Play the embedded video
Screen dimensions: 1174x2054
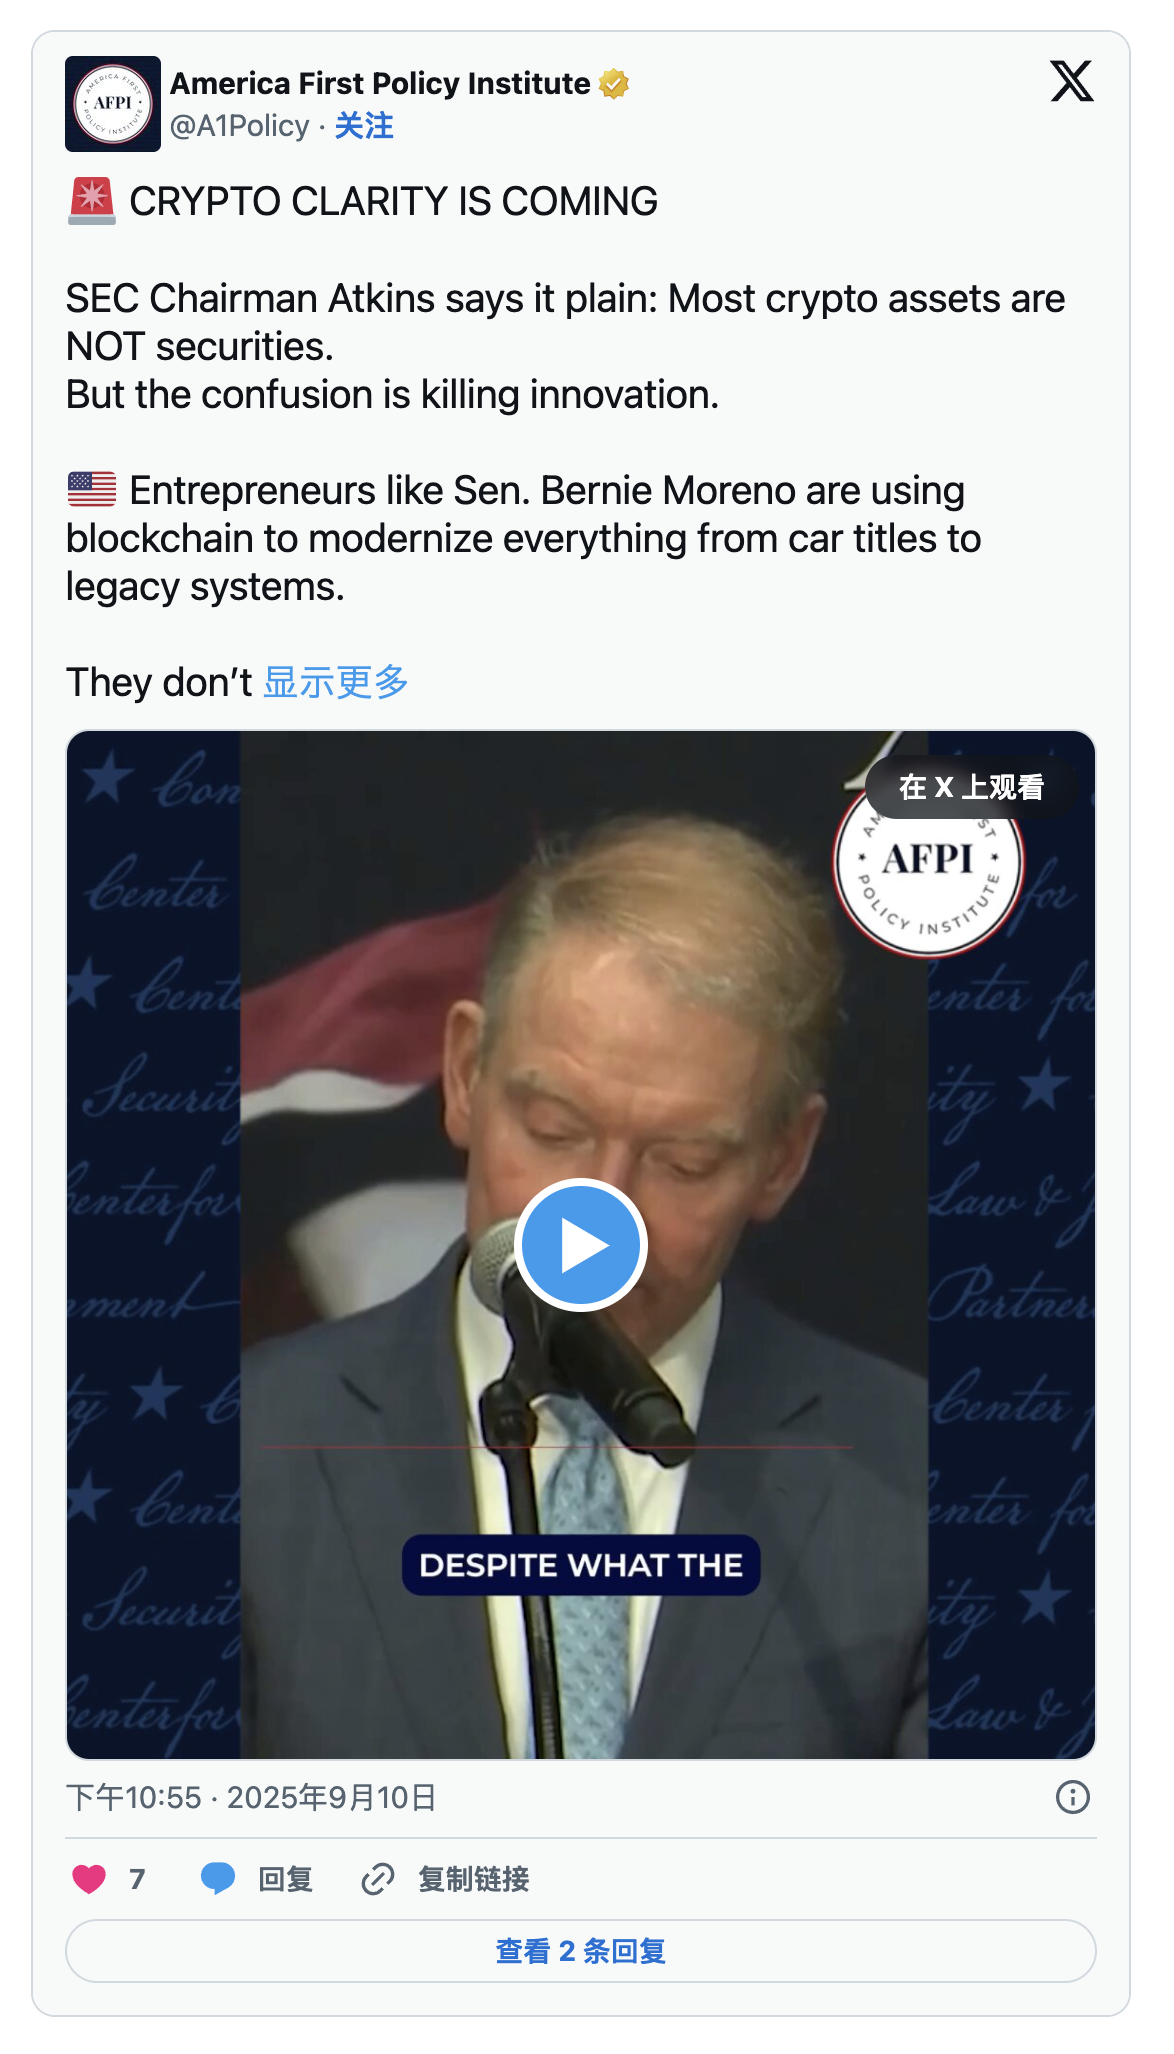(x=581, y=1245)
